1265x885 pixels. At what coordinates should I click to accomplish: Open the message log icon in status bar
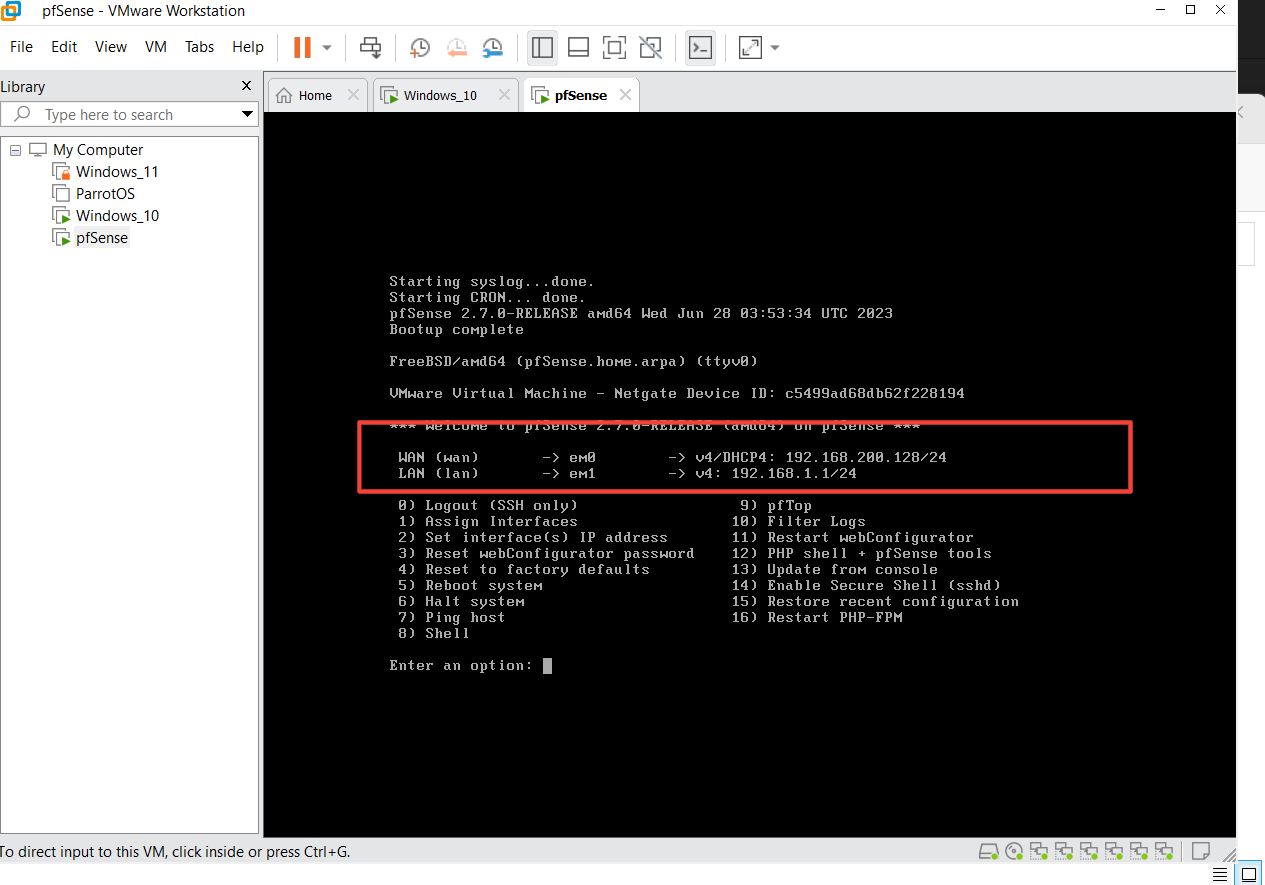[x=1203, y=852]
